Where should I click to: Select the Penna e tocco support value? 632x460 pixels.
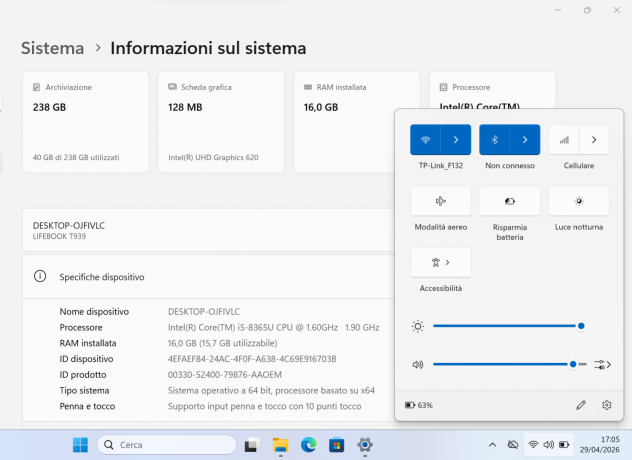264,406
